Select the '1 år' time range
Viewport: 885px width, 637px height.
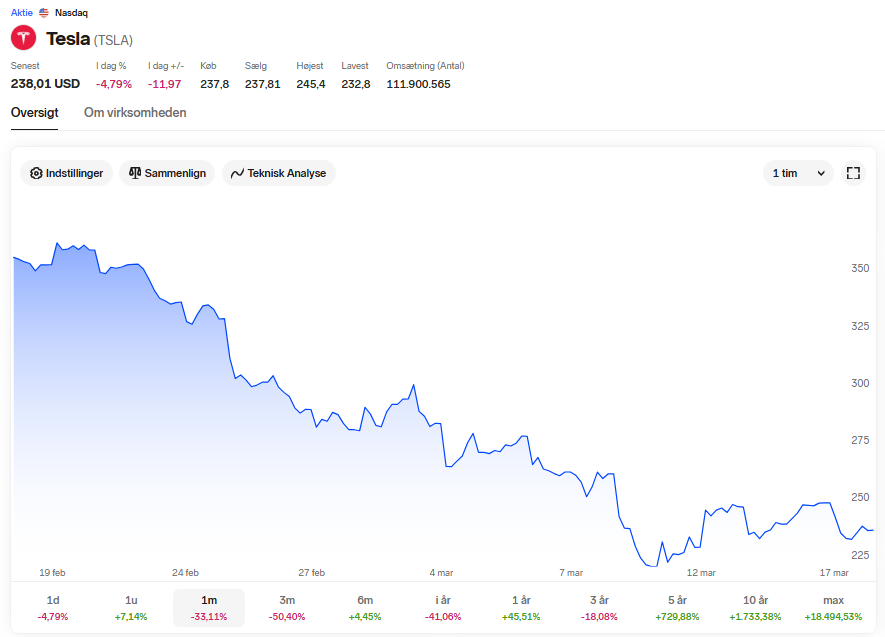521,608
